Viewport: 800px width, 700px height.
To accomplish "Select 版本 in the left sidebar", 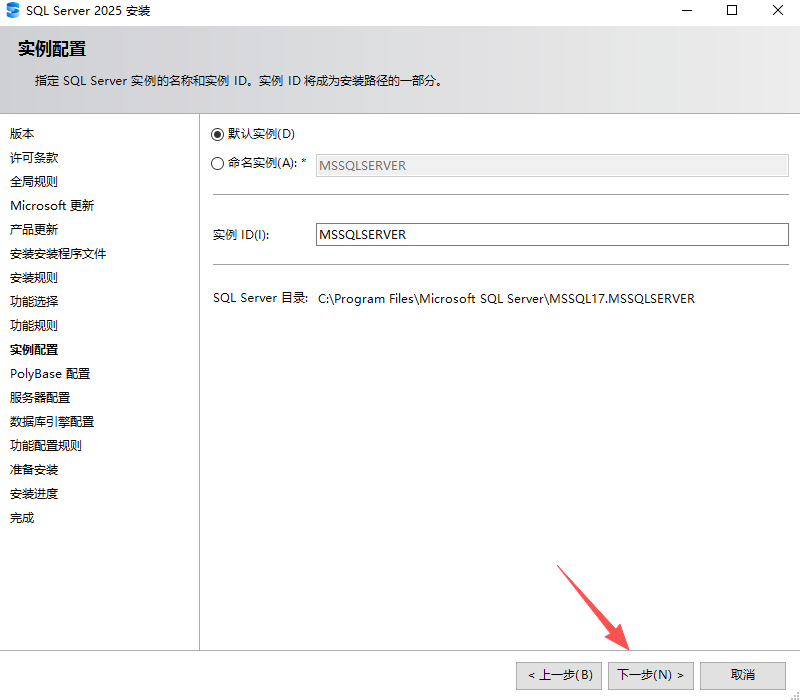I will 22,133.
